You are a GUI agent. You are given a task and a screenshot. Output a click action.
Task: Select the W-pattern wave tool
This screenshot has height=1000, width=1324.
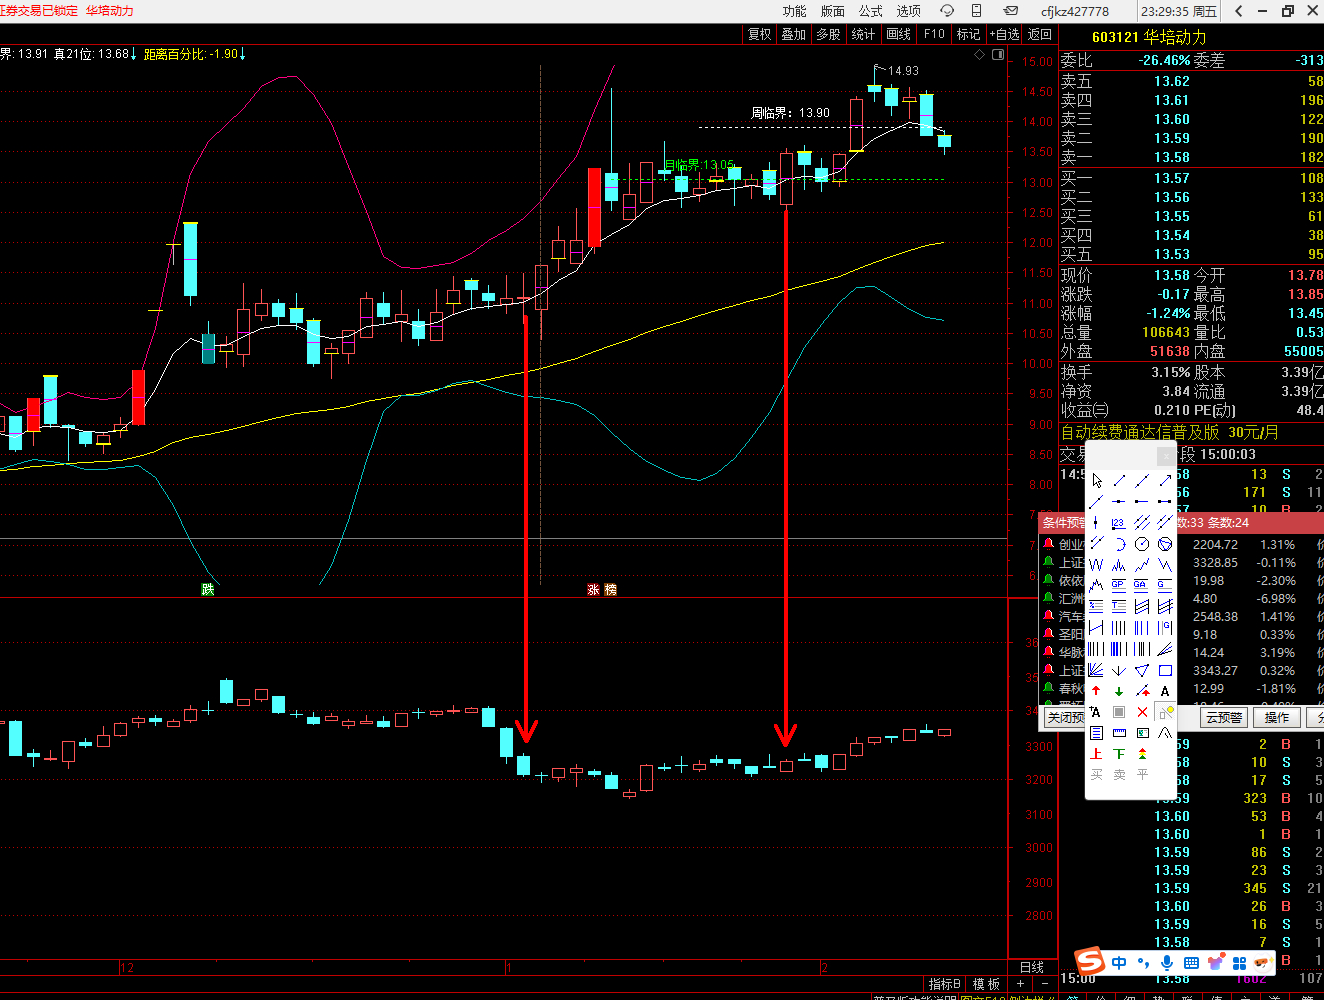click(x=1096, y=565)
